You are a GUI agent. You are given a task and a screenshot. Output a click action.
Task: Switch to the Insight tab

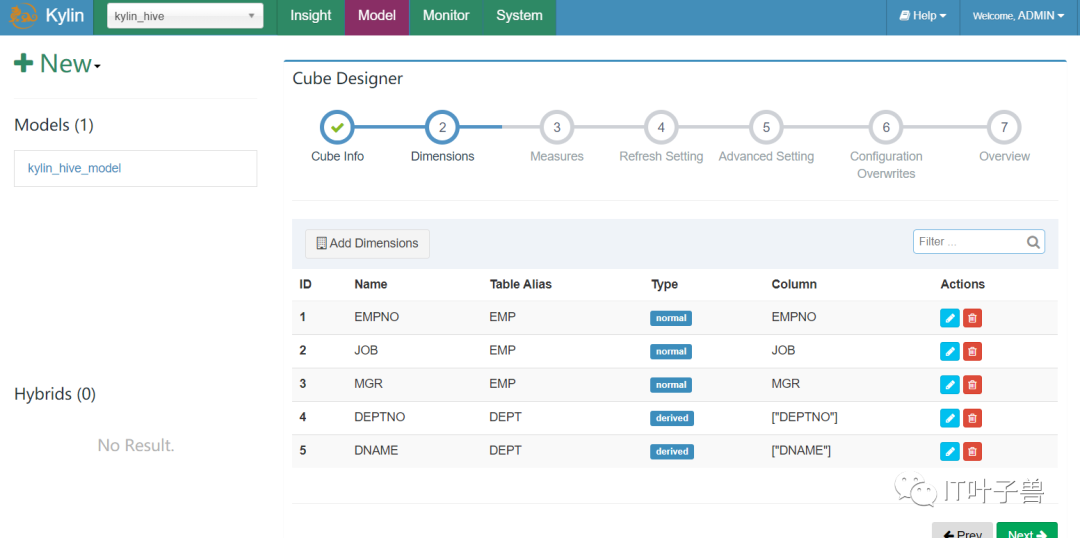[311, 16]
